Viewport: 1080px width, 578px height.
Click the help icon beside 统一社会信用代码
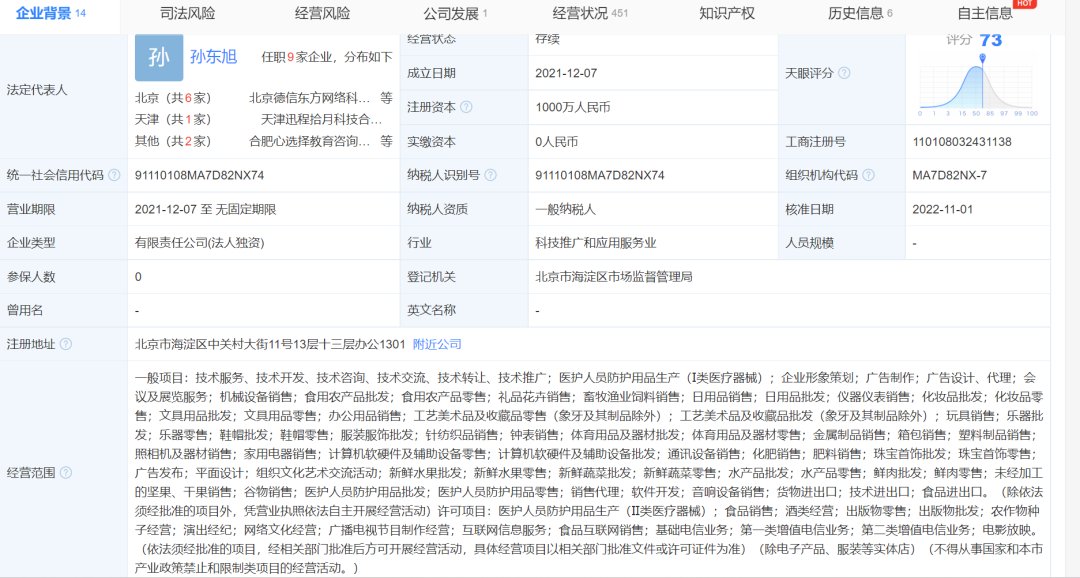[x=113, y=174]
